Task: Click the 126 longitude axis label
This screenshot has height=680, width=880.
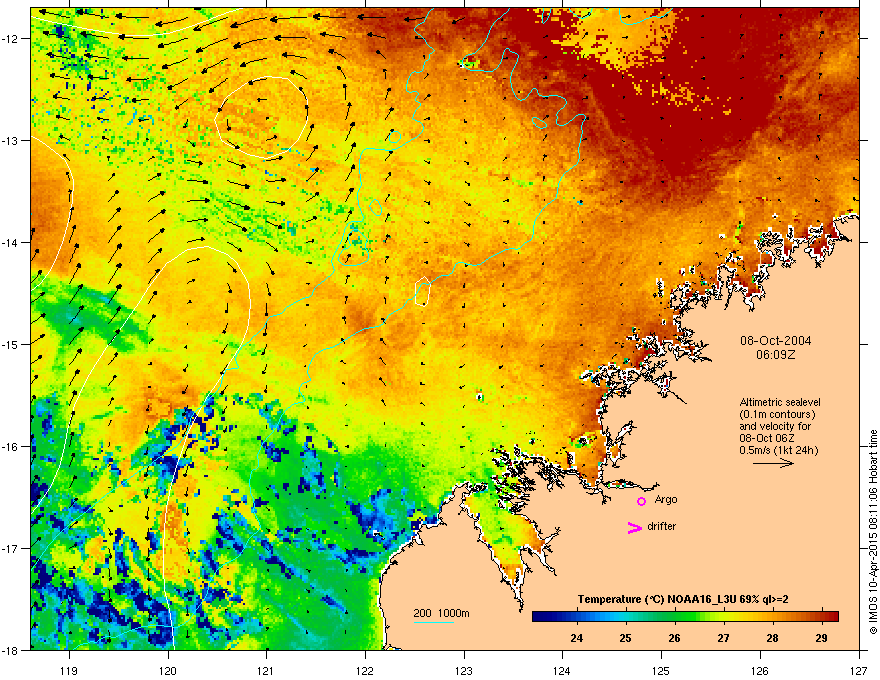Action: coord(760,670)
